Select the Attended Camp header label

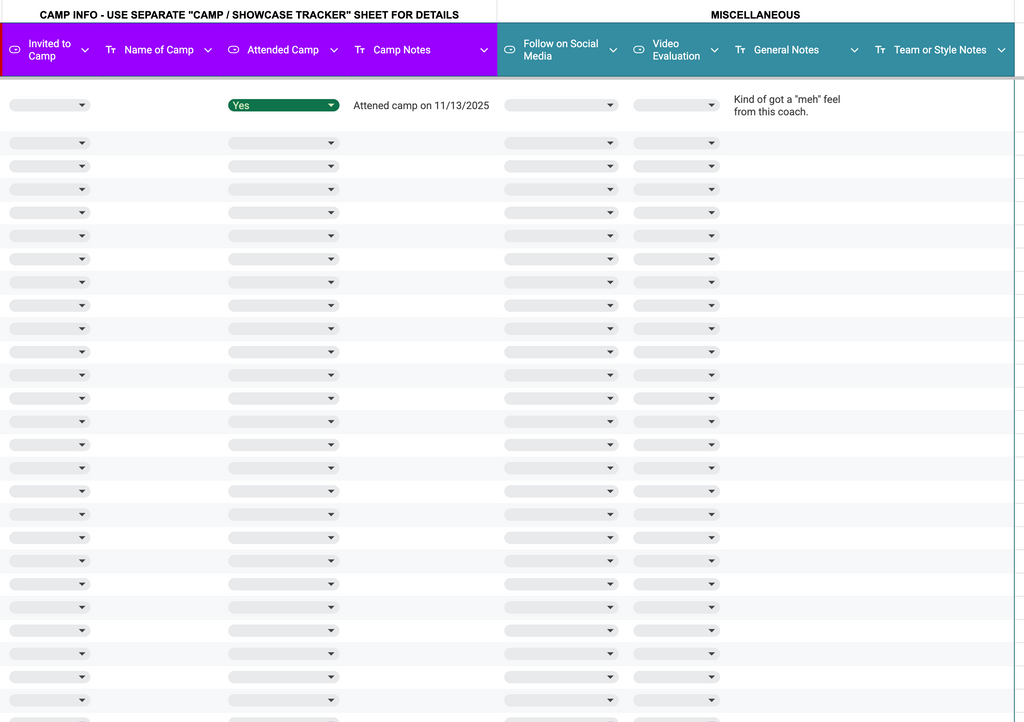point(283,50)
